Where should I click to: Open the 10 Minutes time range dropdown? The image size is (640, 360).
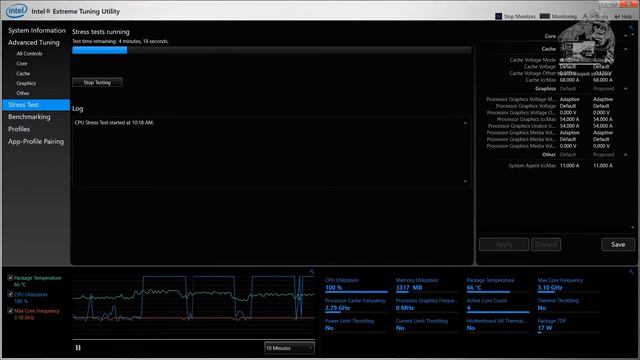pyautogui.click(x=289, y=348)
